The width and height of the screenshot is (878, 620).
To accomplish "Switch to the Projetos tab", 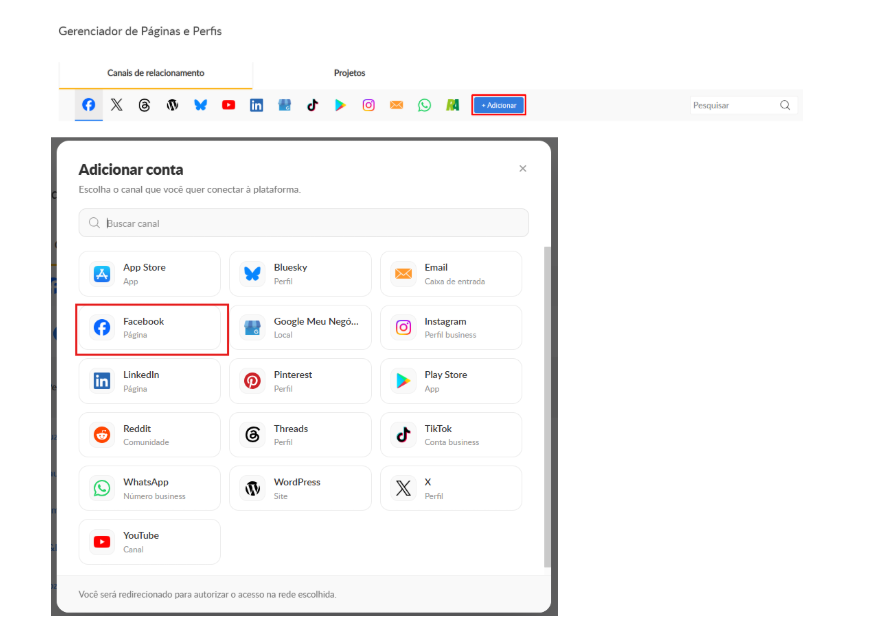I will [349, 73].
